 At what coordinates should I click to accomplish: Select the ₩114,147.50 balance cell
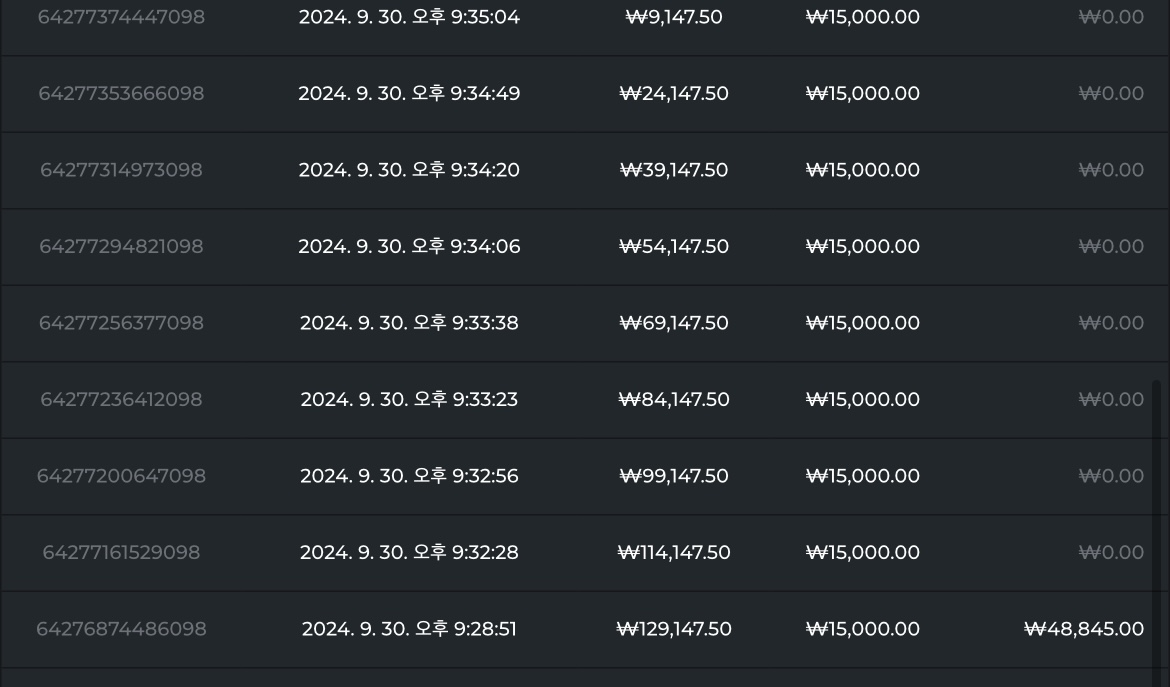click(x=674, y=553)
